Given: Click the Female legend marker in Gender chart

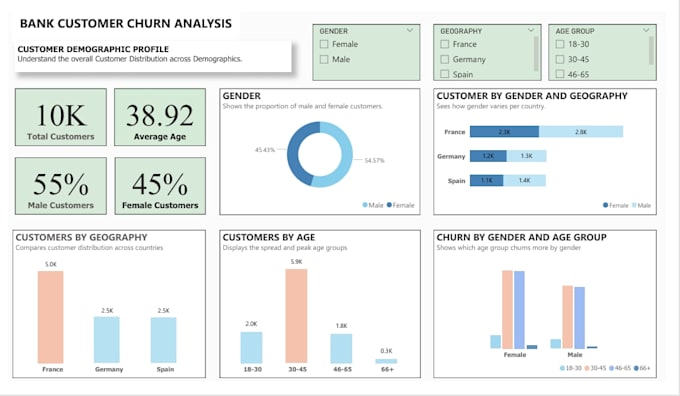Looking at the screenshot, I should point(389,205).
